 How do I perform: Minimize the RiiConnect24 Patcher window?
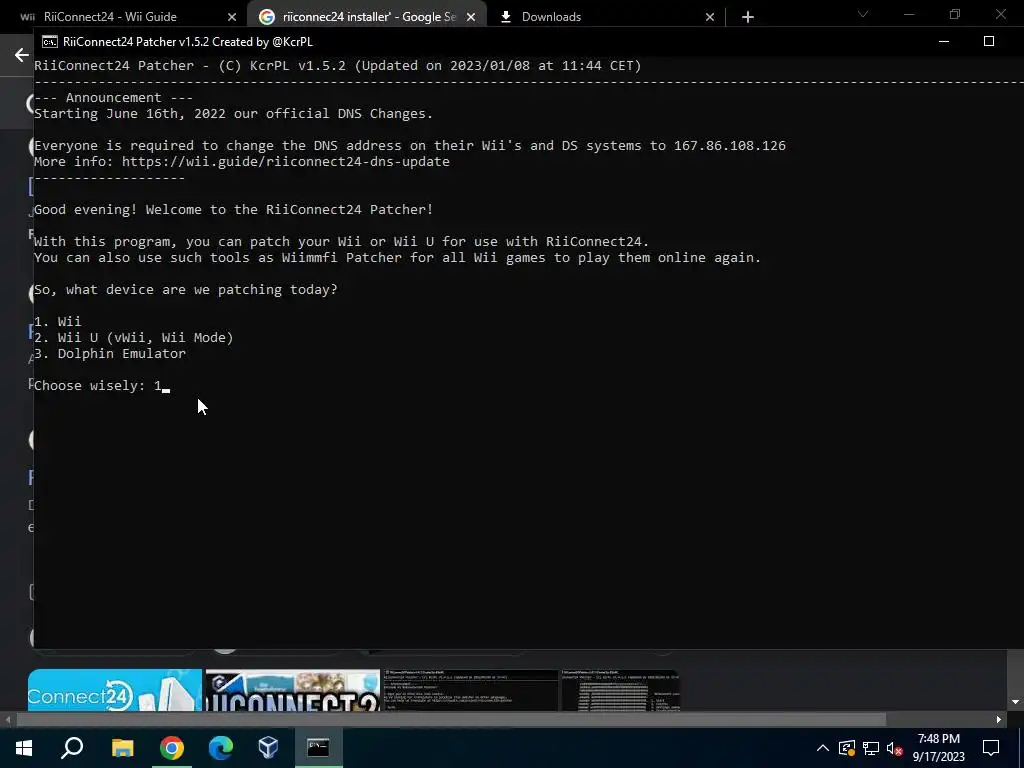[x=944, y=41]
